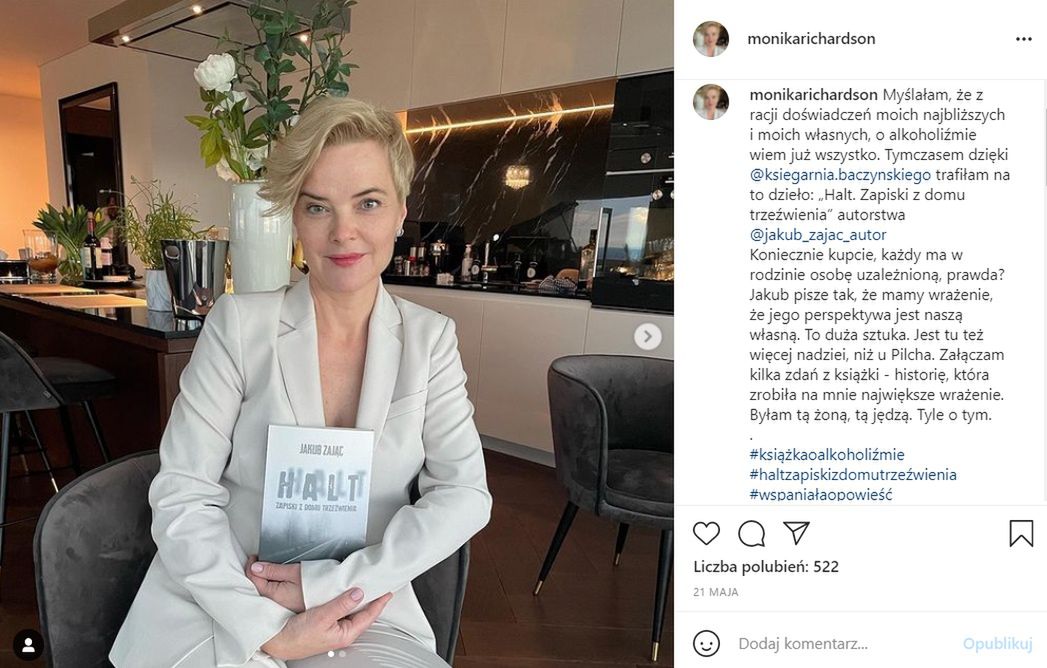Save post with bookmark icon
1047x668 pixels.
pyautogui.click(x=1021, y=533)
